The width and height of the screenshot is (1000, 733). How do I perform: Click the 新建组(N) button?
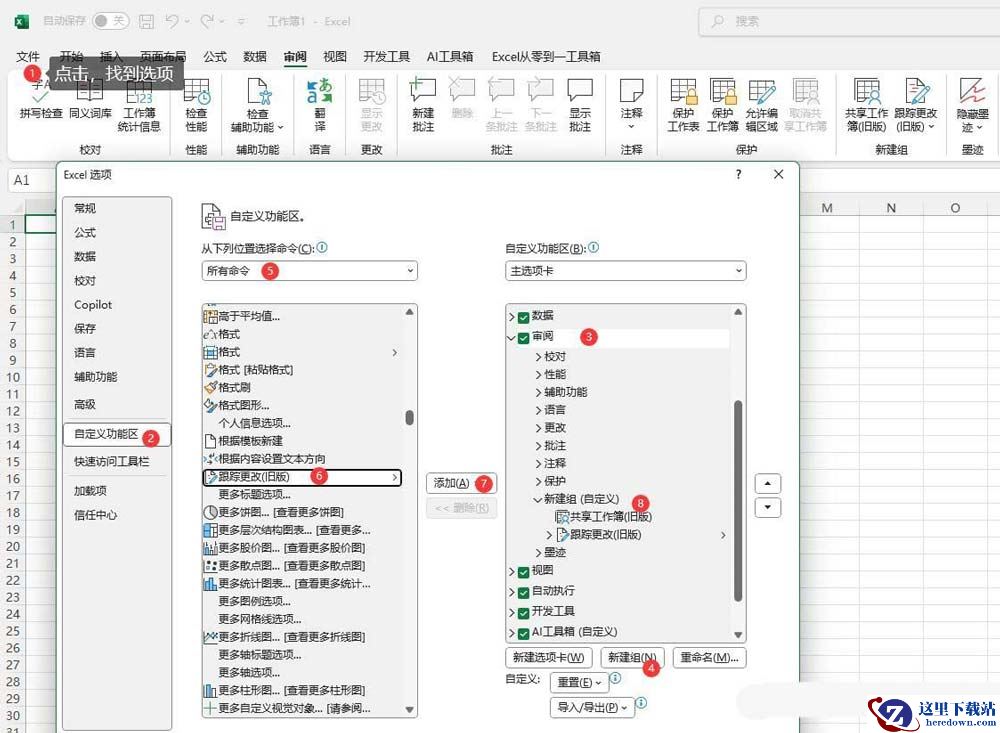coord(632,657)
